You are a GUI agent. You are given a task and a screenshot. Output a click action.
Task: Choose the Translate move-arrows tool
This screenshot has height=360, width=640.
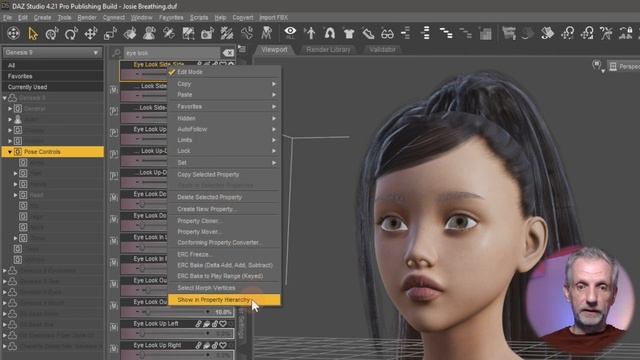[91, 33]
